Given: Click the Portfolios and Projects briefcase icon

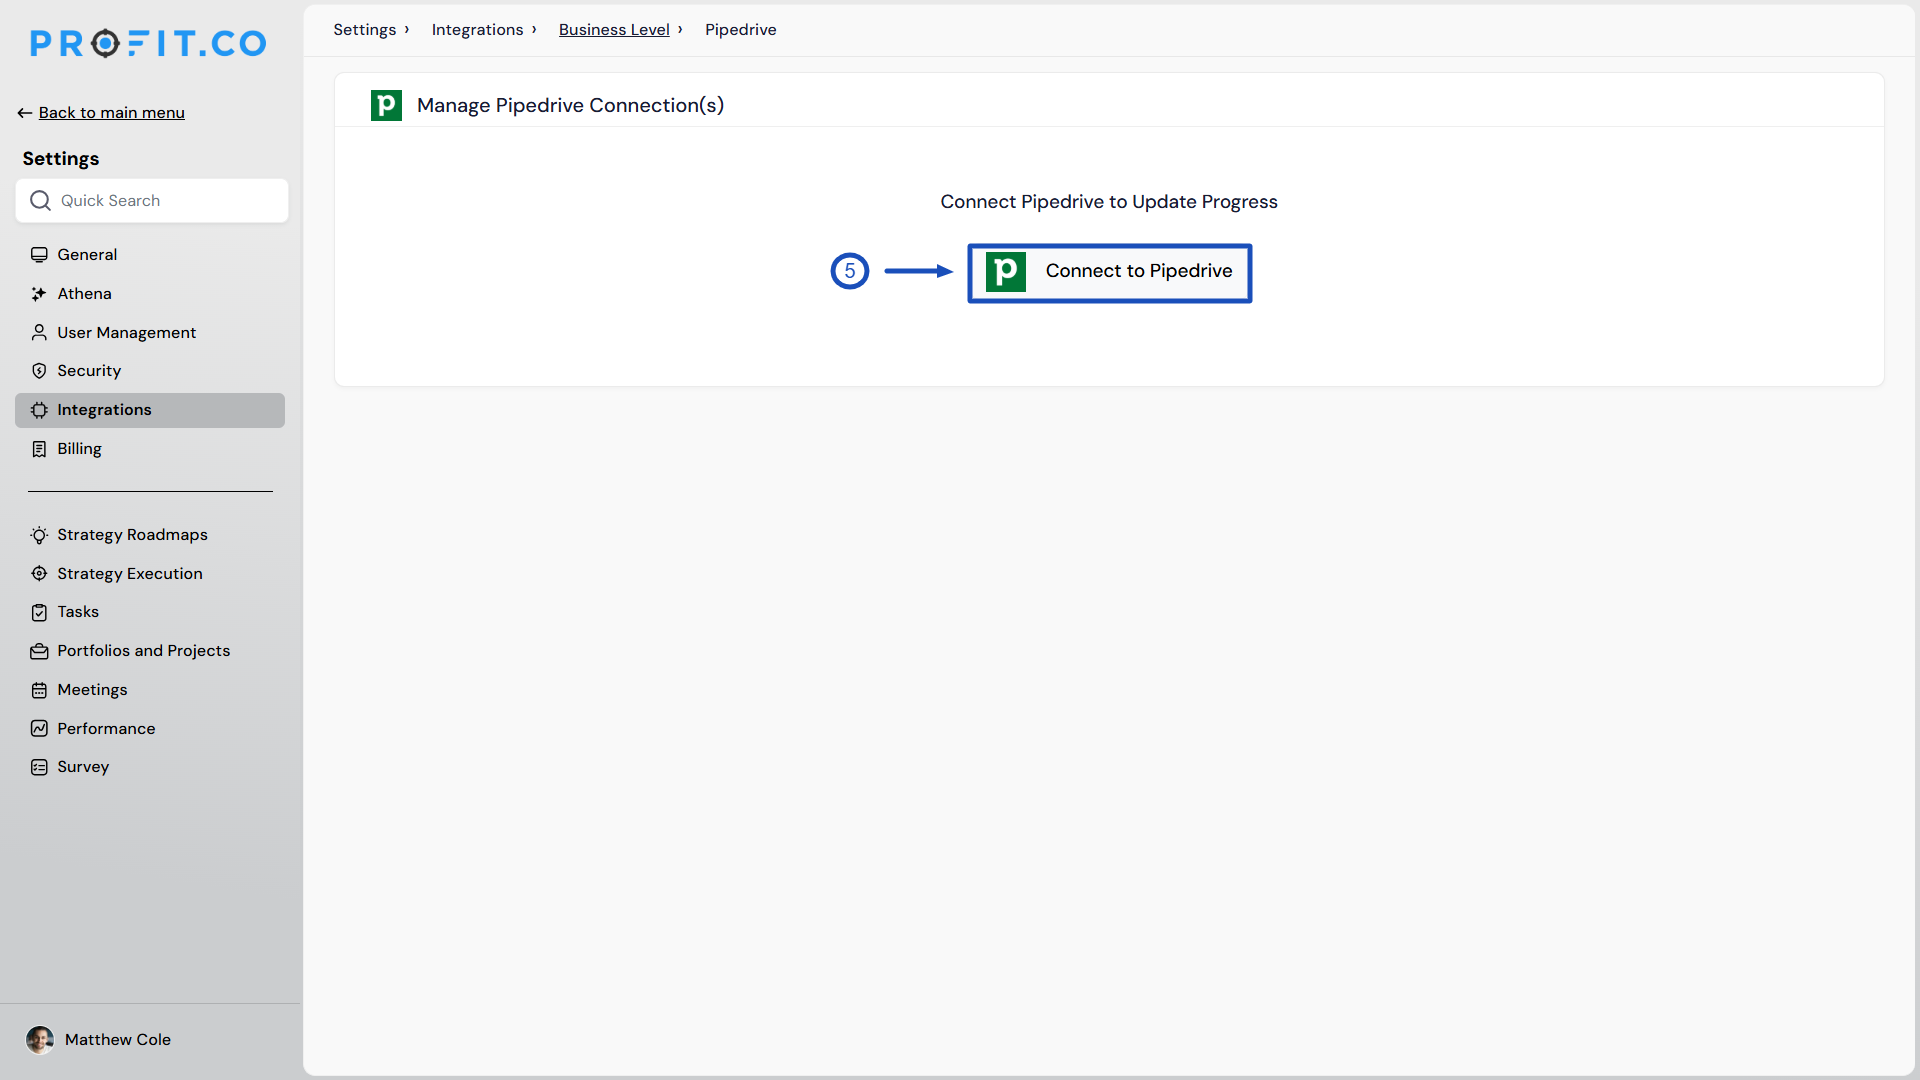Looking at the screenshot, I should (x=39, y=651).
